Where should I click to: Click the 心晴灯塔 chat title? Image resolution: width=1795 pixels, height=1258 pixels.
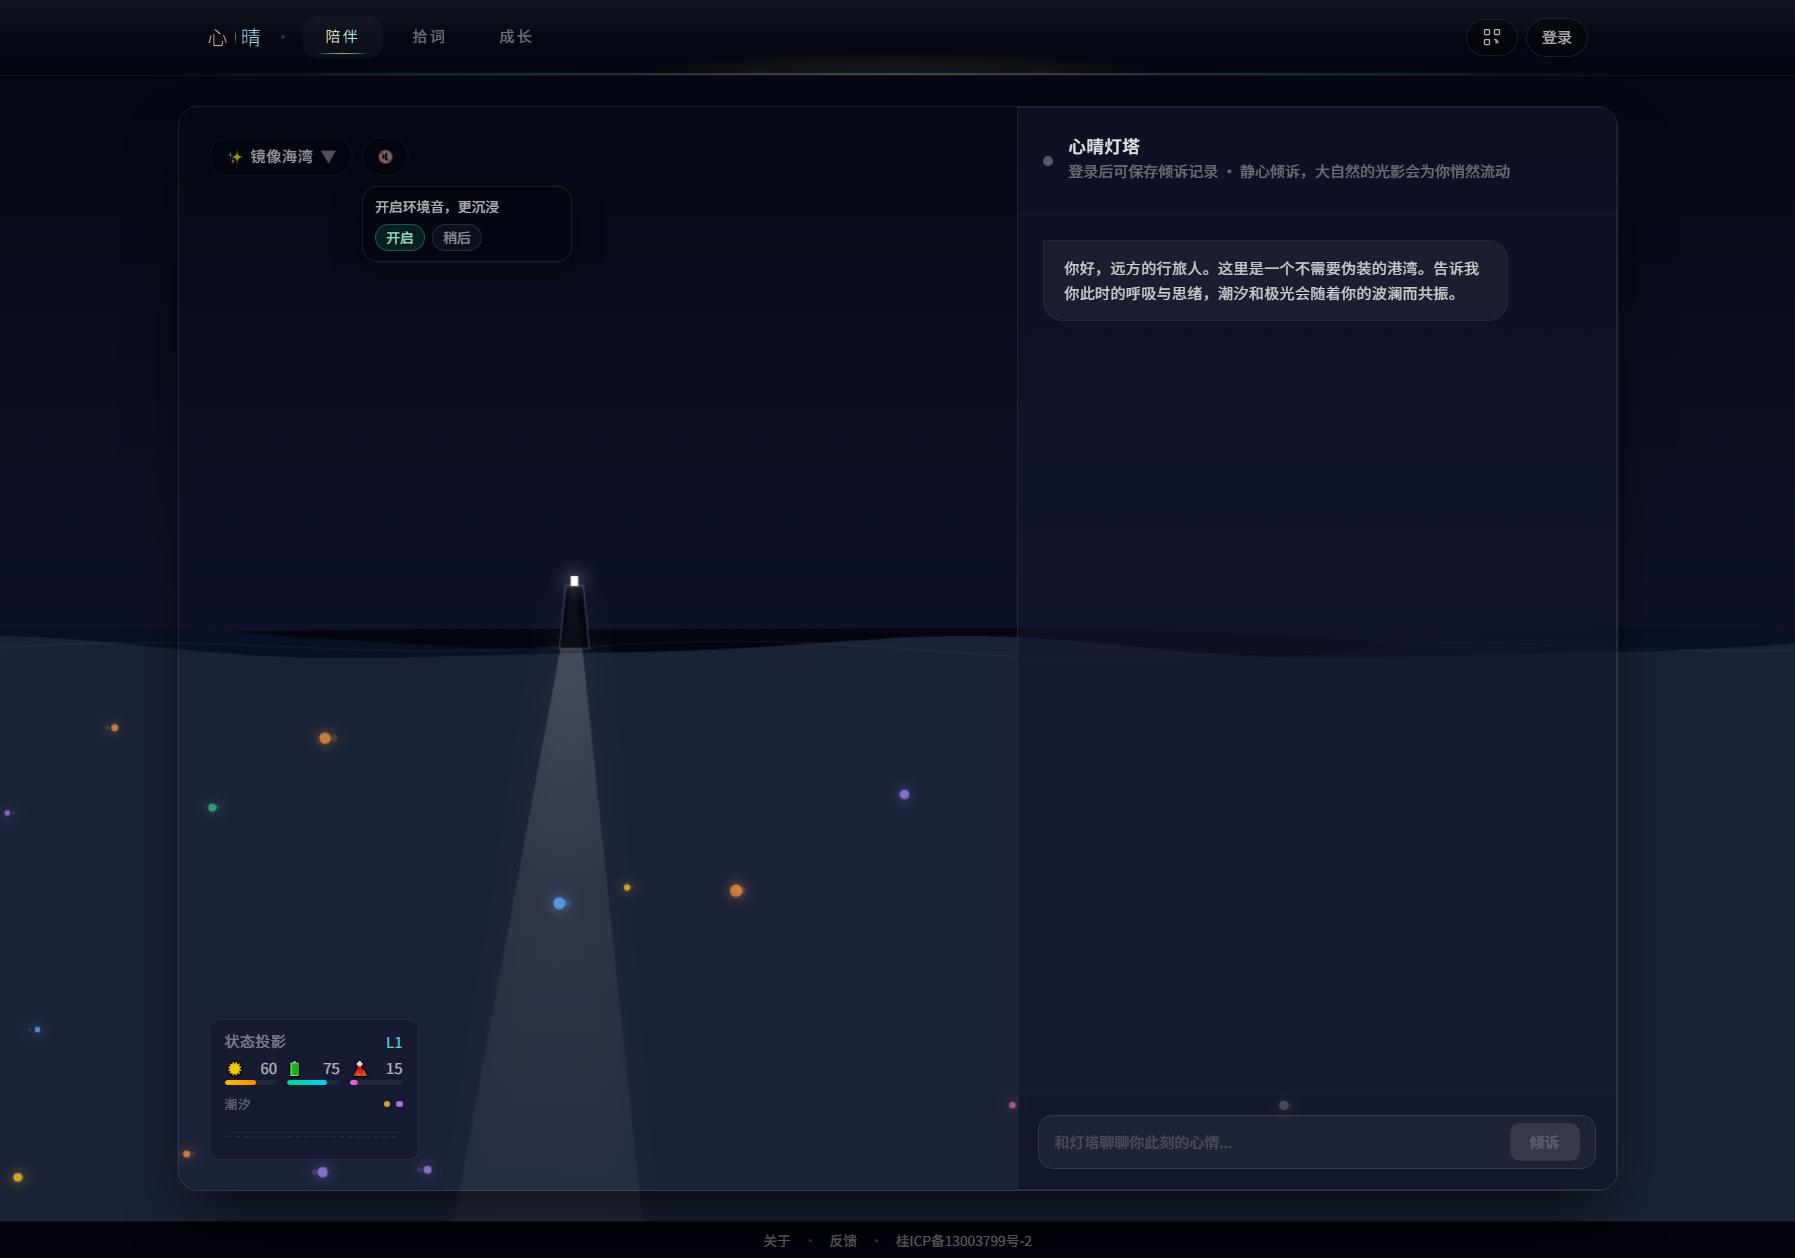(x=1104, y=147)
